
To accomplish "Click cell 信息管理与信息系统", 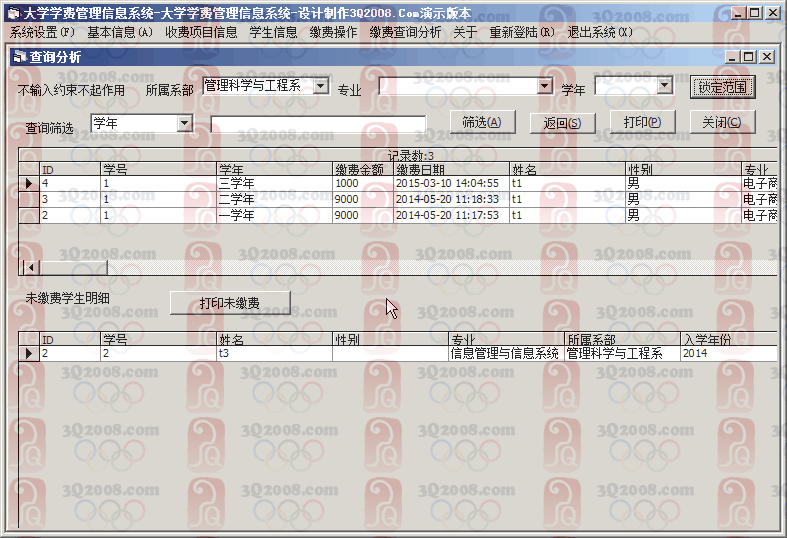I will [506, 353].
